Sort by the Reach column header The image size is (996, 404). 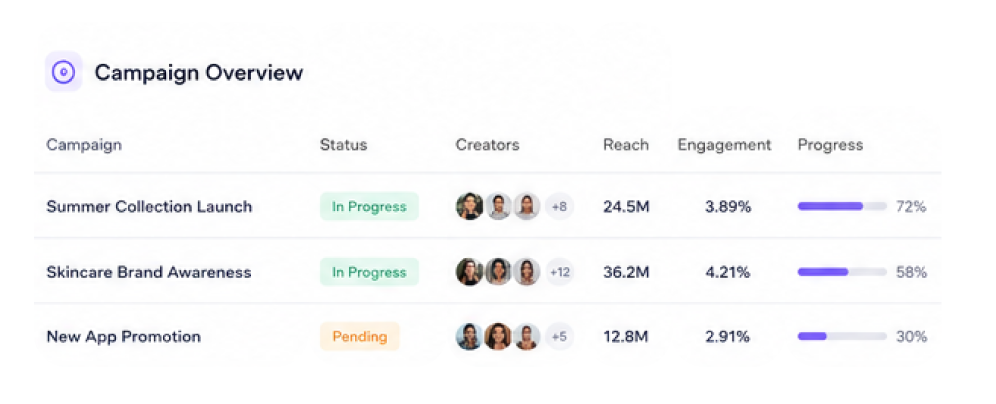pos(626,145)
